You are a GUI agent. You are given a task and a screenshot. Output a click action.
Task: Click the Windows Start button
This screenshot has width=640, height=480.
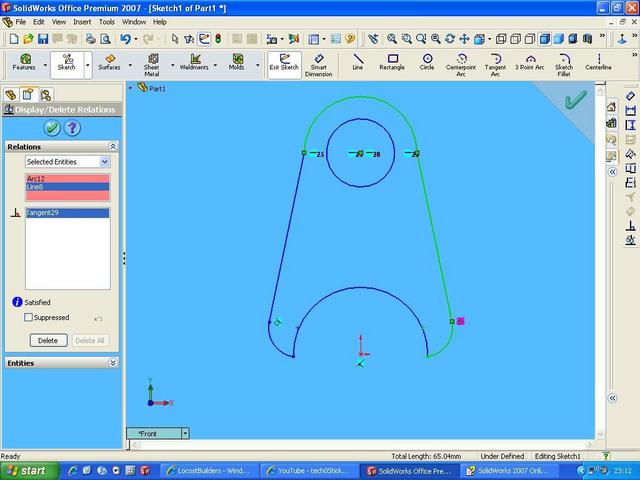[26, 470]
